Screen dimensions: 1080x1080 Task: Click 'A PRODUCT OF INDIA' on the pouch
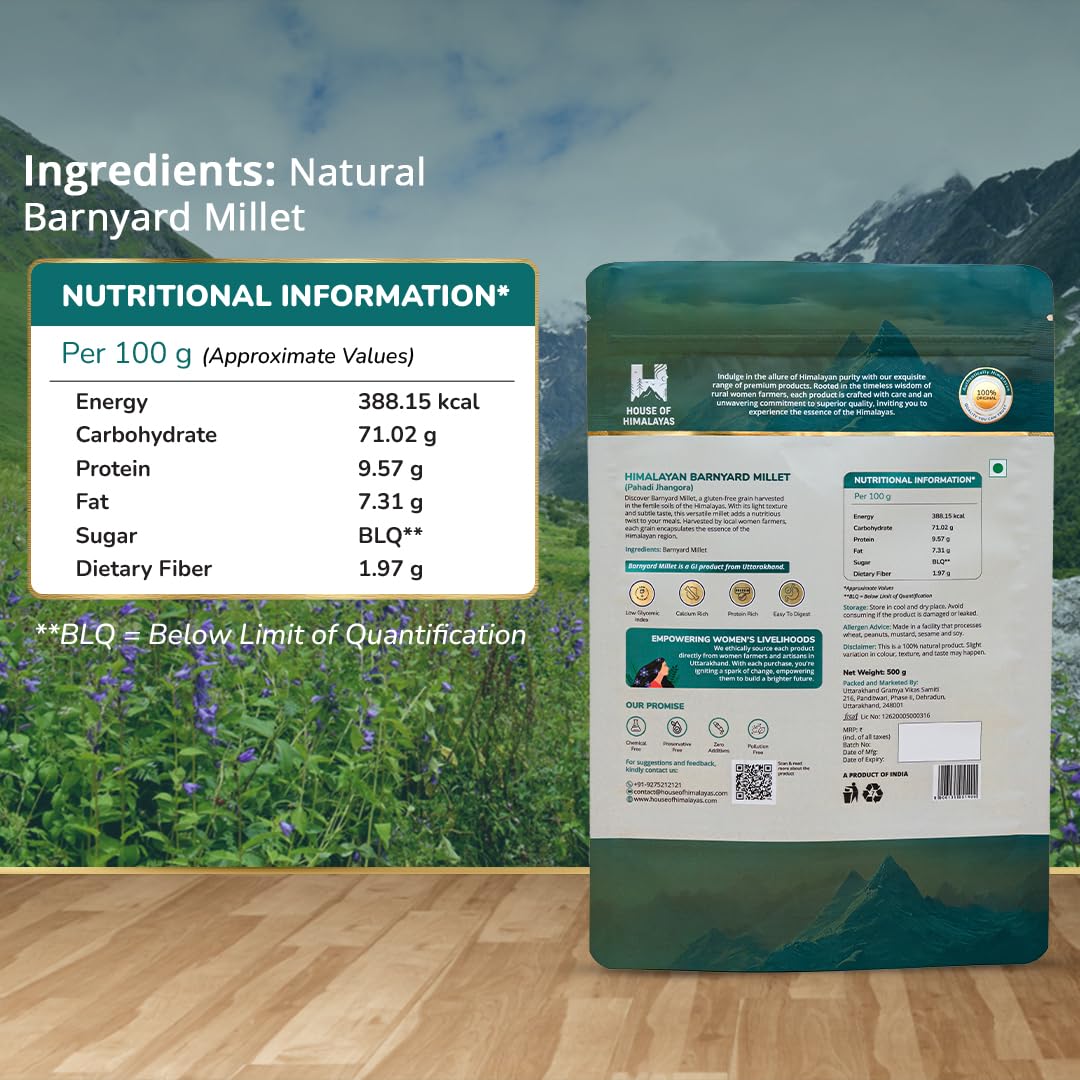coord(875,775)
